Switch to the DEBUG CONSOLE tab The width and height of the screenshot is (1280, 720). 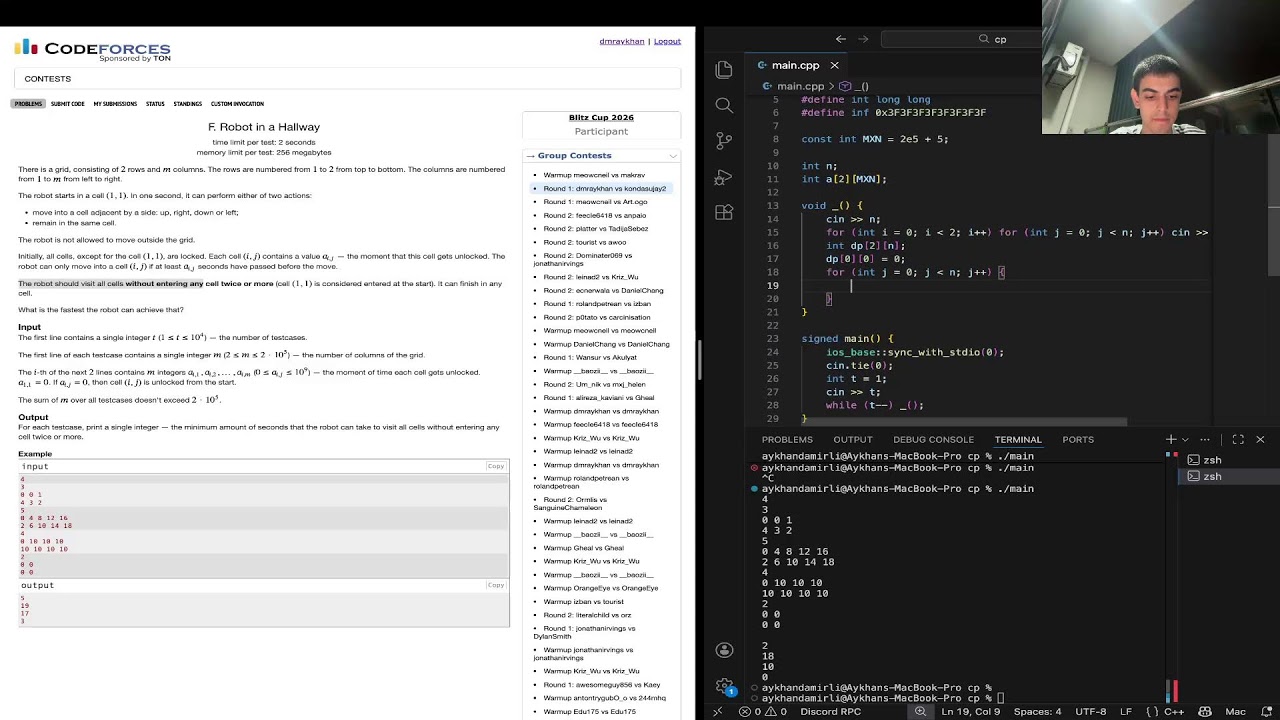click(933, 440)
